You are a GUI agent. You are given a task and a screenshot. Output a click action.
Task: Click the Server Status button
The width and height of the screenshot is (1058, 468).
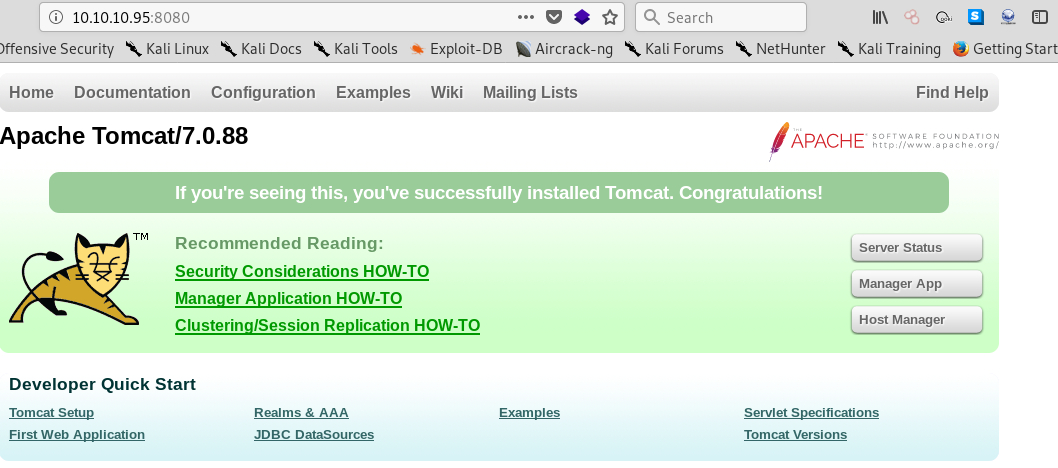tap(916, 247)
